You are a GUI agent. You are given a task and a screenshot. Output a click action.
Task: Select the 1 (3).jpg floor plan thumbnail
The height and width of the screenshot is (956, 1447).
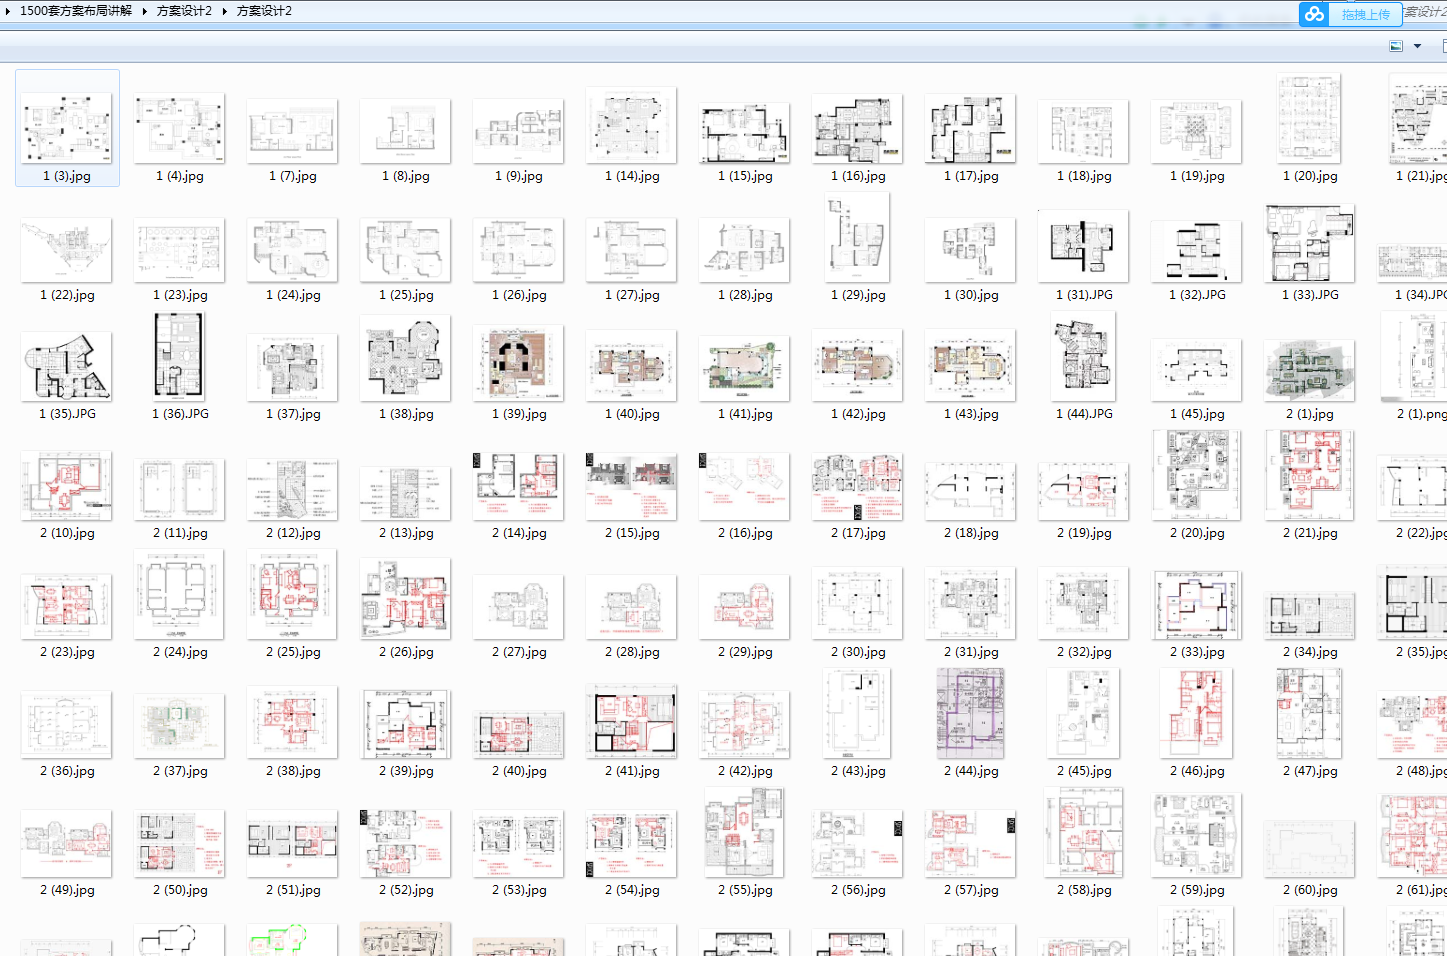tap(67, 128)
